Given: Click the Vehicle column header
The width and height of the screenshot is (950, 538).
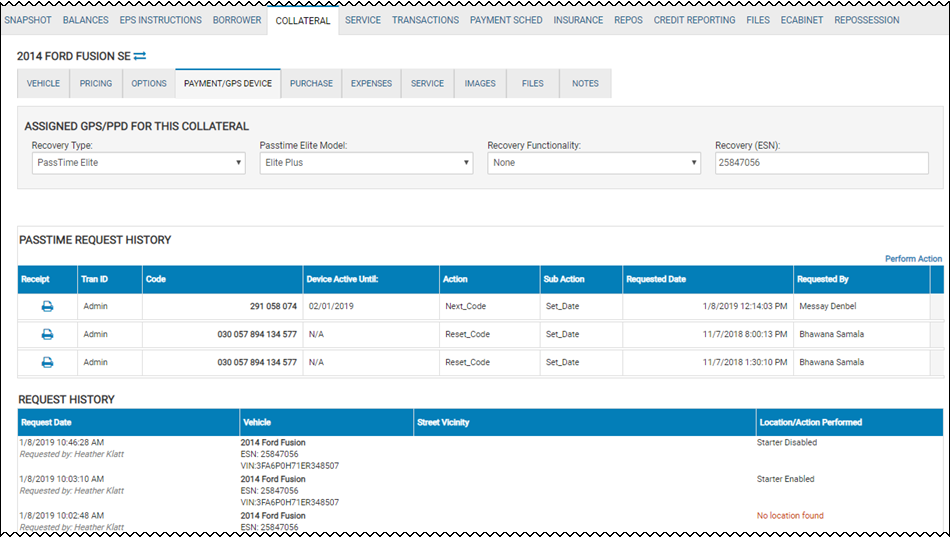Looking at the screenshot, I should 327,422.
